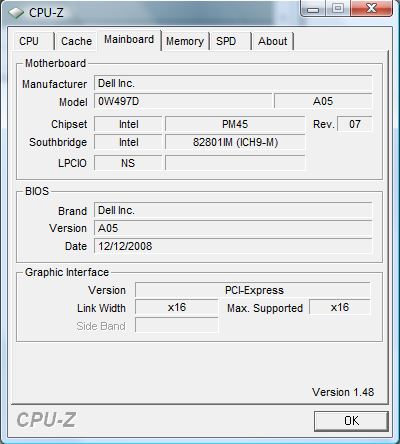
Task: Open the Cache tab
Action: pyautogui.click(x=76, y=41)
